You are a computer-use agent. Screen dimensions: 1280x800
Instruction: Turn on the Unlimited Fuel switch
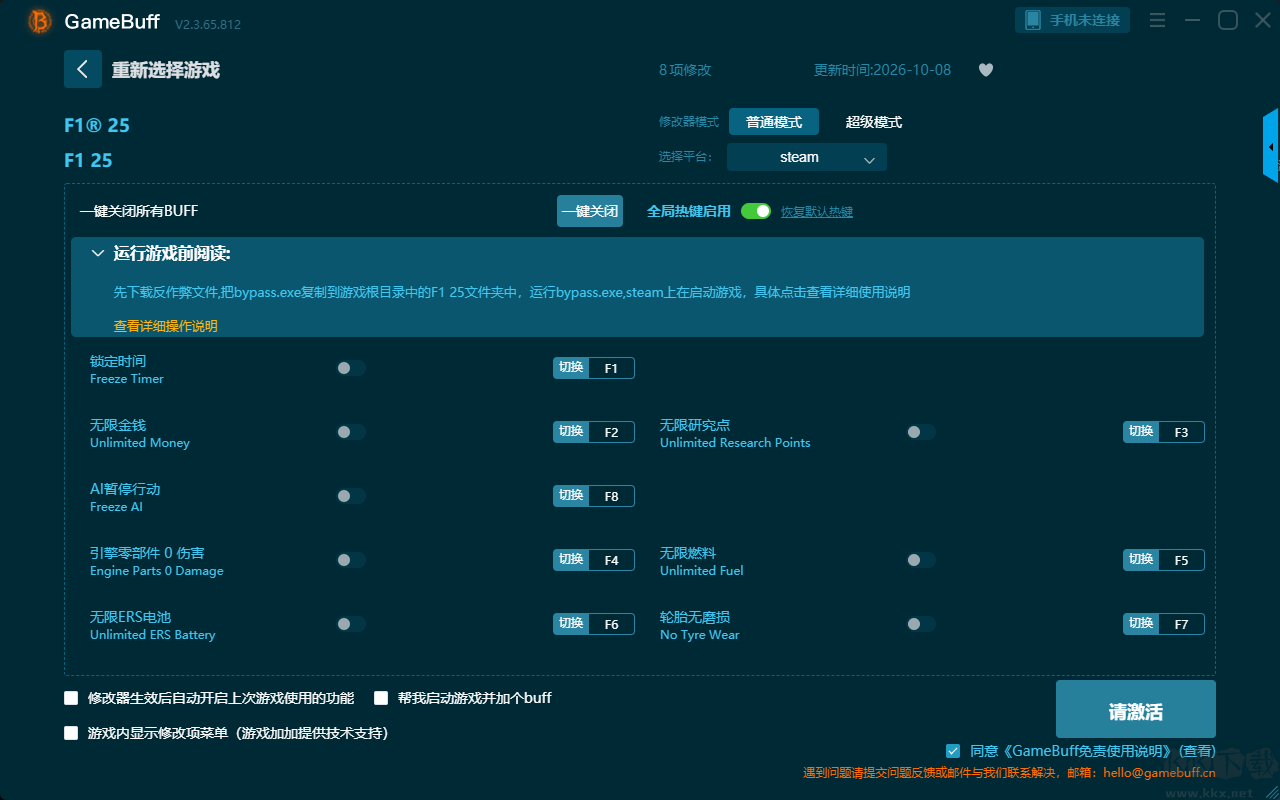click(921, 560)
